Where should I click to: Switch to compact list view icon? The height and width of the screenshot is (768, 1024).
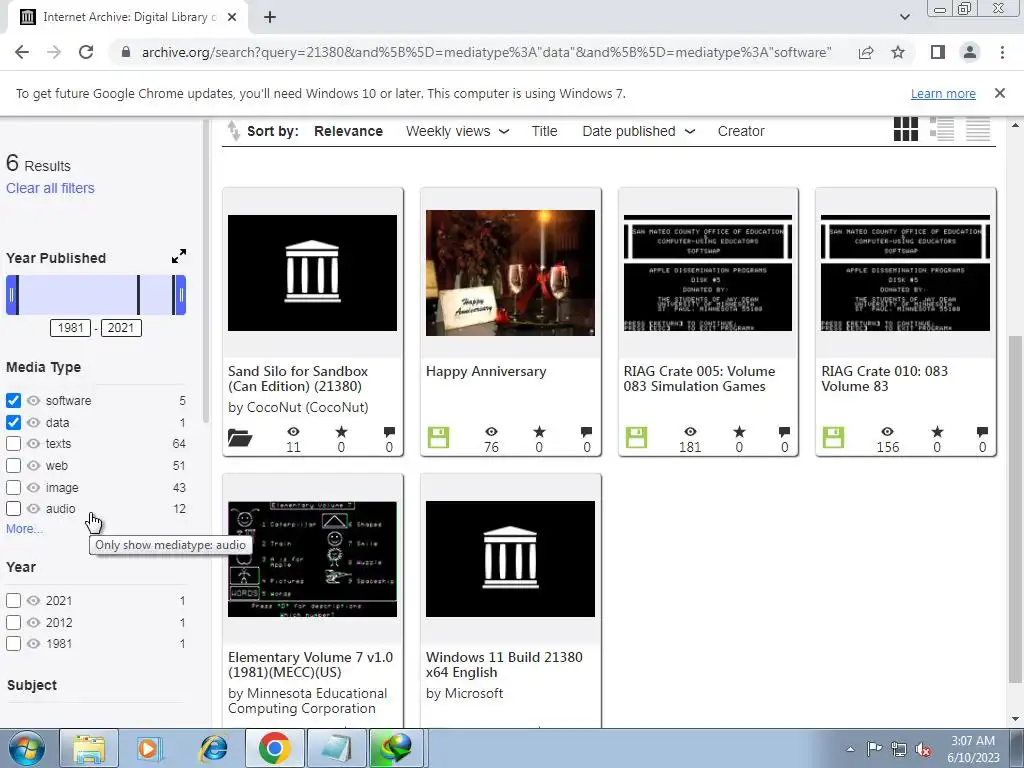pyautogui.click(x=978, y=129)
